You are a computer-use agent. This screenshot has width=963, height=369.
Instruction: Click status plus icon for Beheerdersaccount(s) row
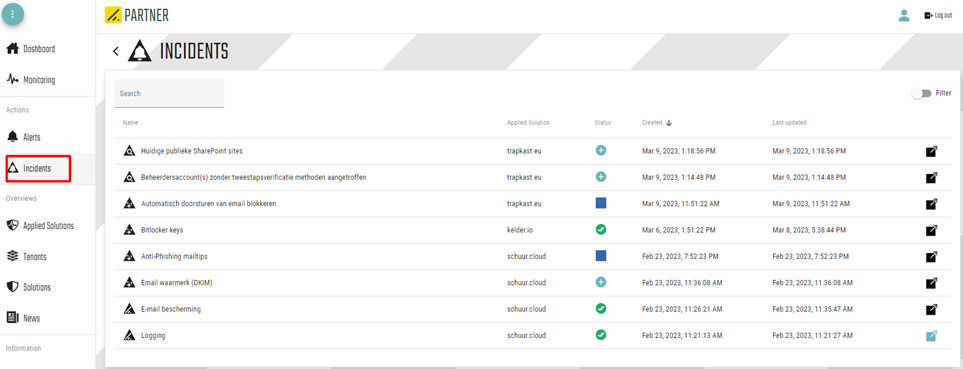point(601,177)
